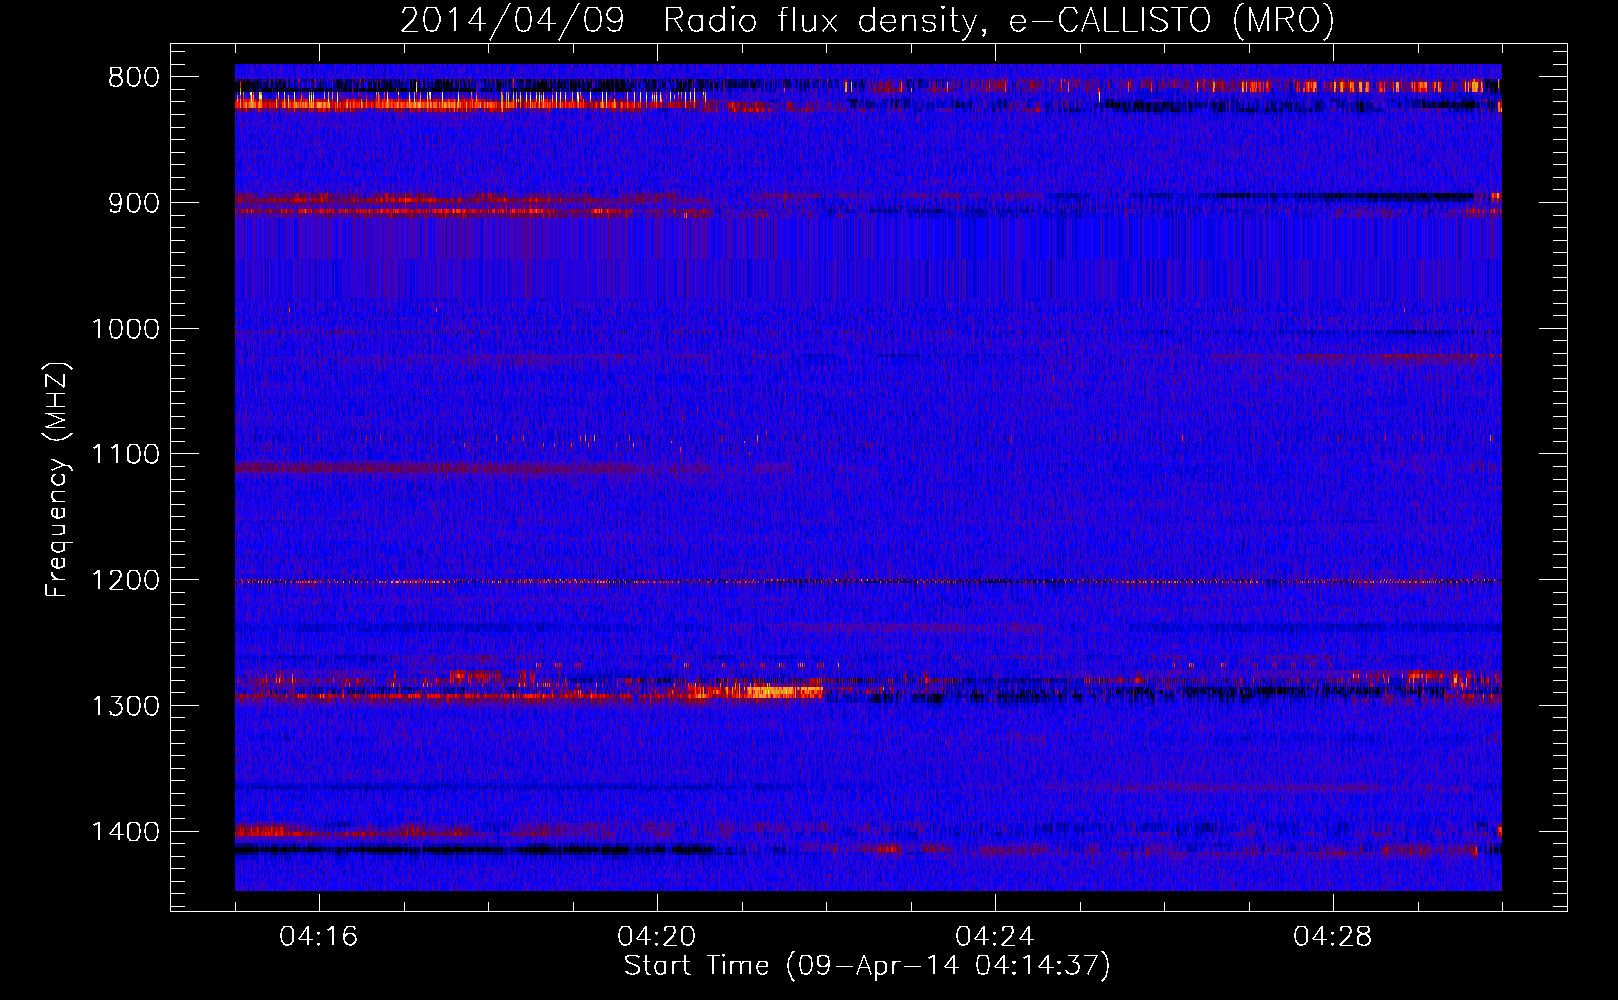Click the 1200 frequency tick label
The width and height of the screenshot is (1618, 1000).
click(x=125, y=581)
